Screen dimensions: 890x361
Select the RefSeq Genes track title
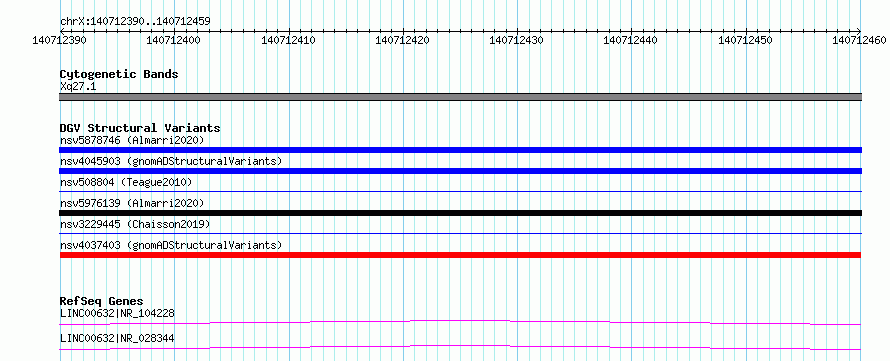(x=102, y=301)
